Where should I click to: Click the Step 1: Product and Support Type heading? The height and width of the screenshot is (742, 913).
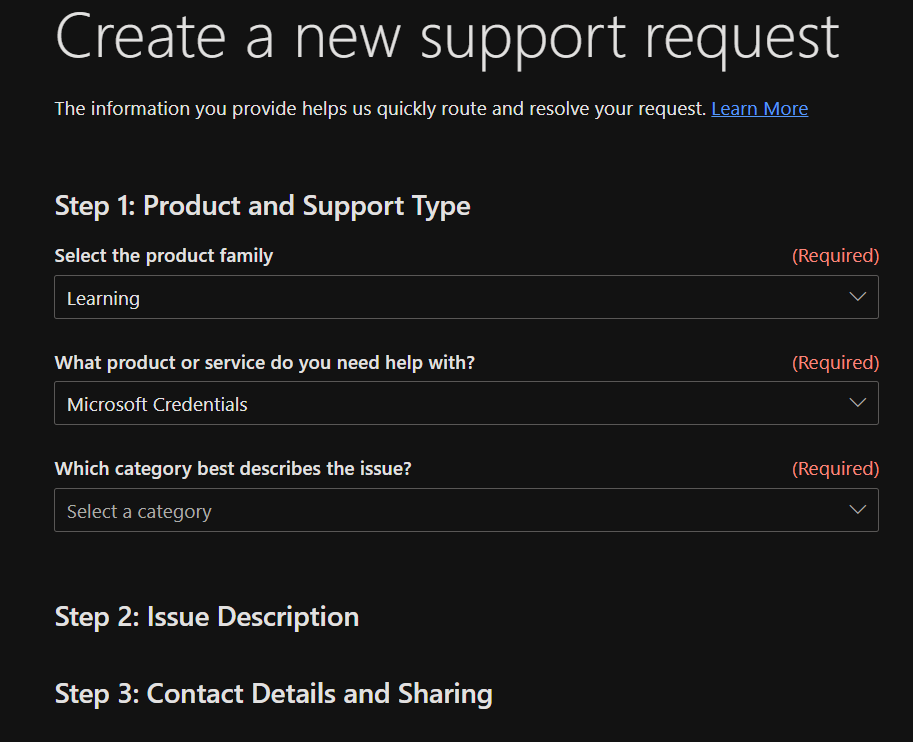coord(263,206)
